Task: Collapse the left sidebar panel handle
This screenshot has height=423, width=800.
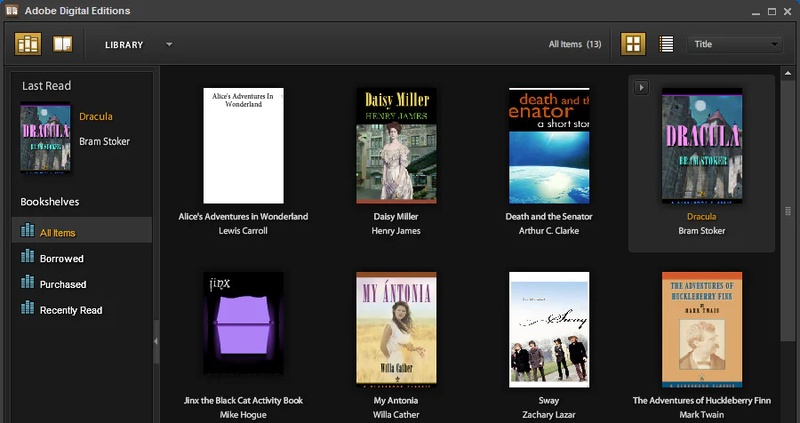Action: 156,341
